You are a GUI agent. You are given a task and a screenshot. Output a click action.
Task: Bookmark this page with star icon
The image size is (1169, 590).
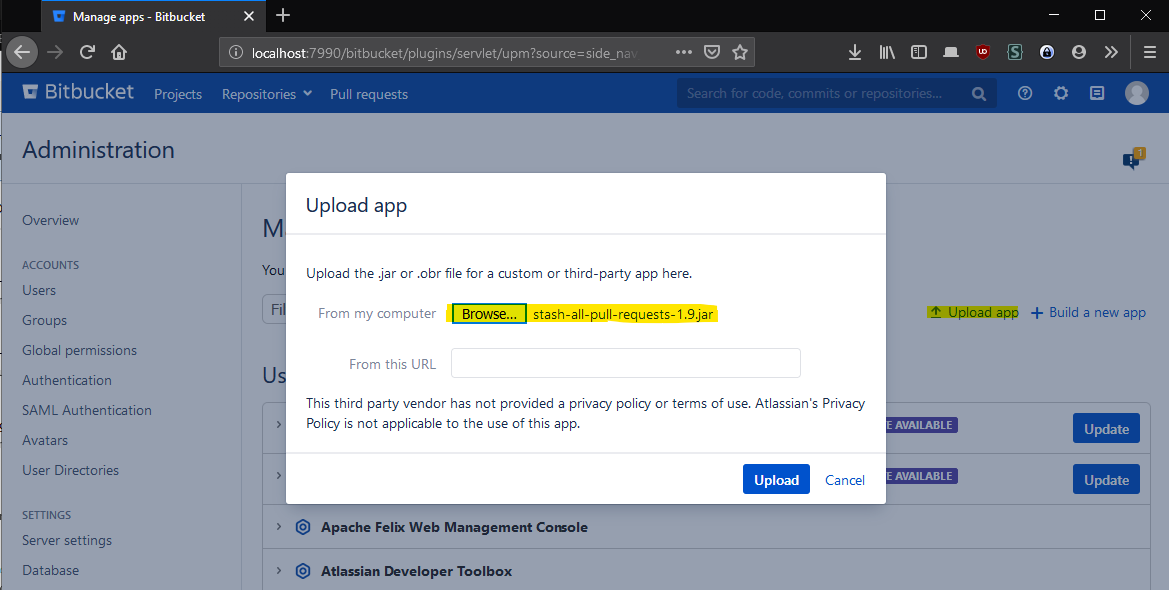point(740,51)
